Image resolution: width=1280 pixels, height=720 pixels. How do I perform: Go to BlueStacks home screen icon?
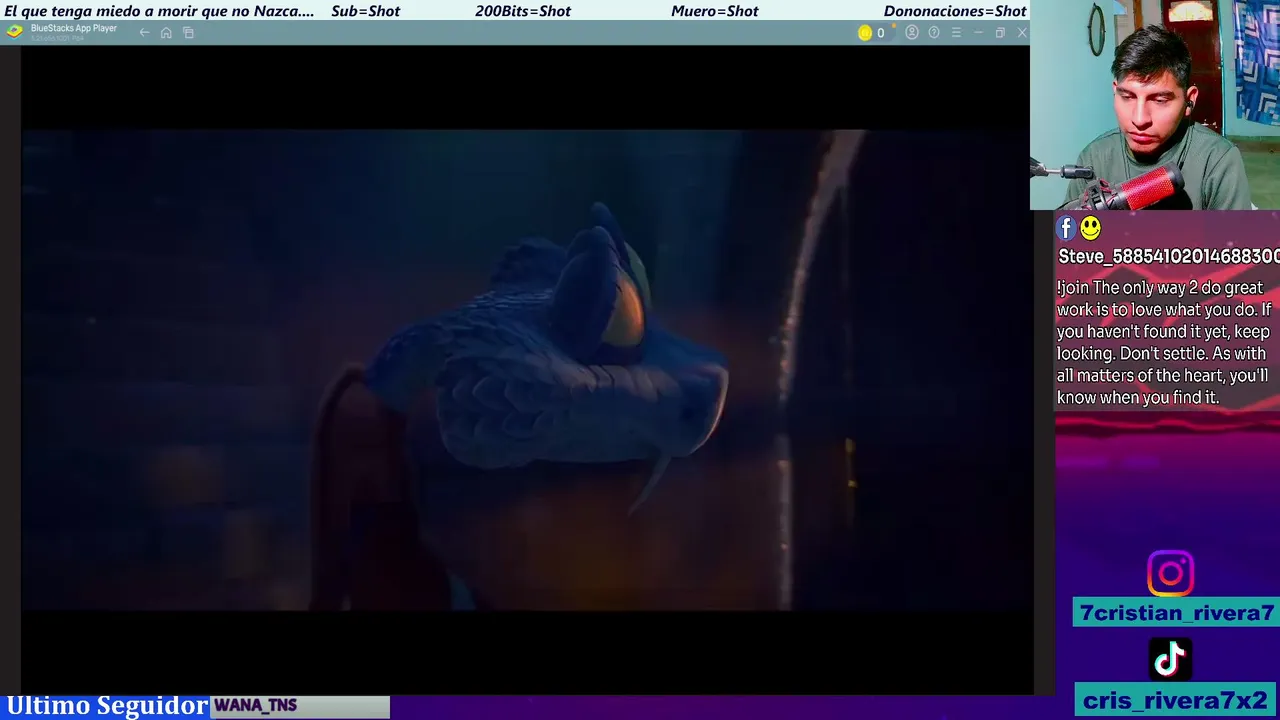pyautogui.click(x=166, y=33)
